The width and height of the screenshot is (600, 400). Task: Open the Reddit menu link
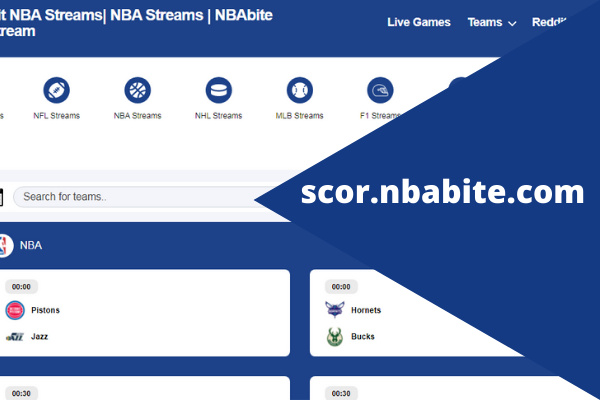pyautogui.click(x=549, y=22)
